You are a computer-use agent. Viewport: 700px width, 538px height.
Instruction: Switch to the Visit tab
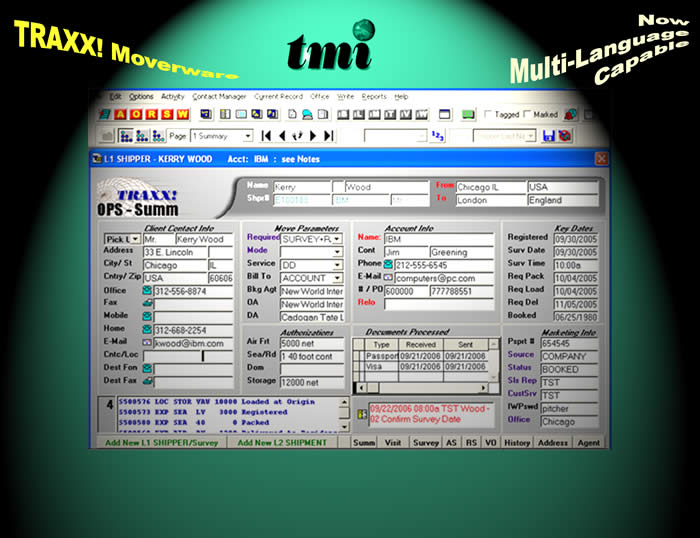[x=392, y=442]
